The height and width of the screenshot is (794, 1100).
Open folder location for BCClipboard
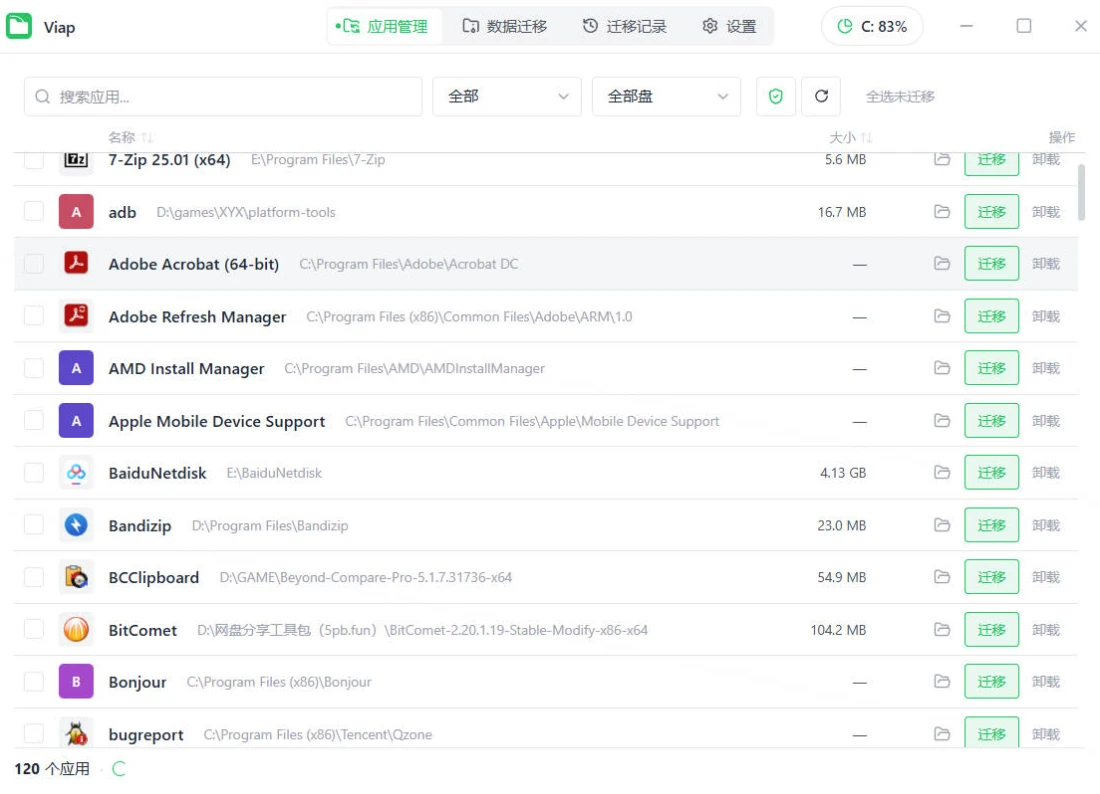click(x=941, y=577)
